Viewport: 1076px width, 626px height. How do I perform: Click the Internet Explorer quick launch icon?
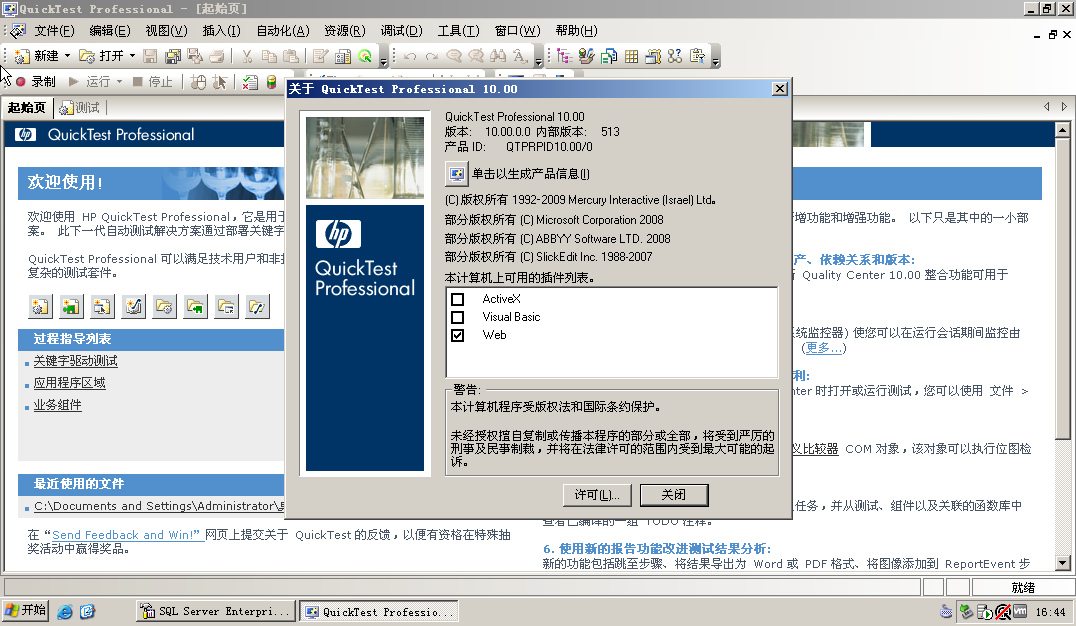tap(65, 612)
